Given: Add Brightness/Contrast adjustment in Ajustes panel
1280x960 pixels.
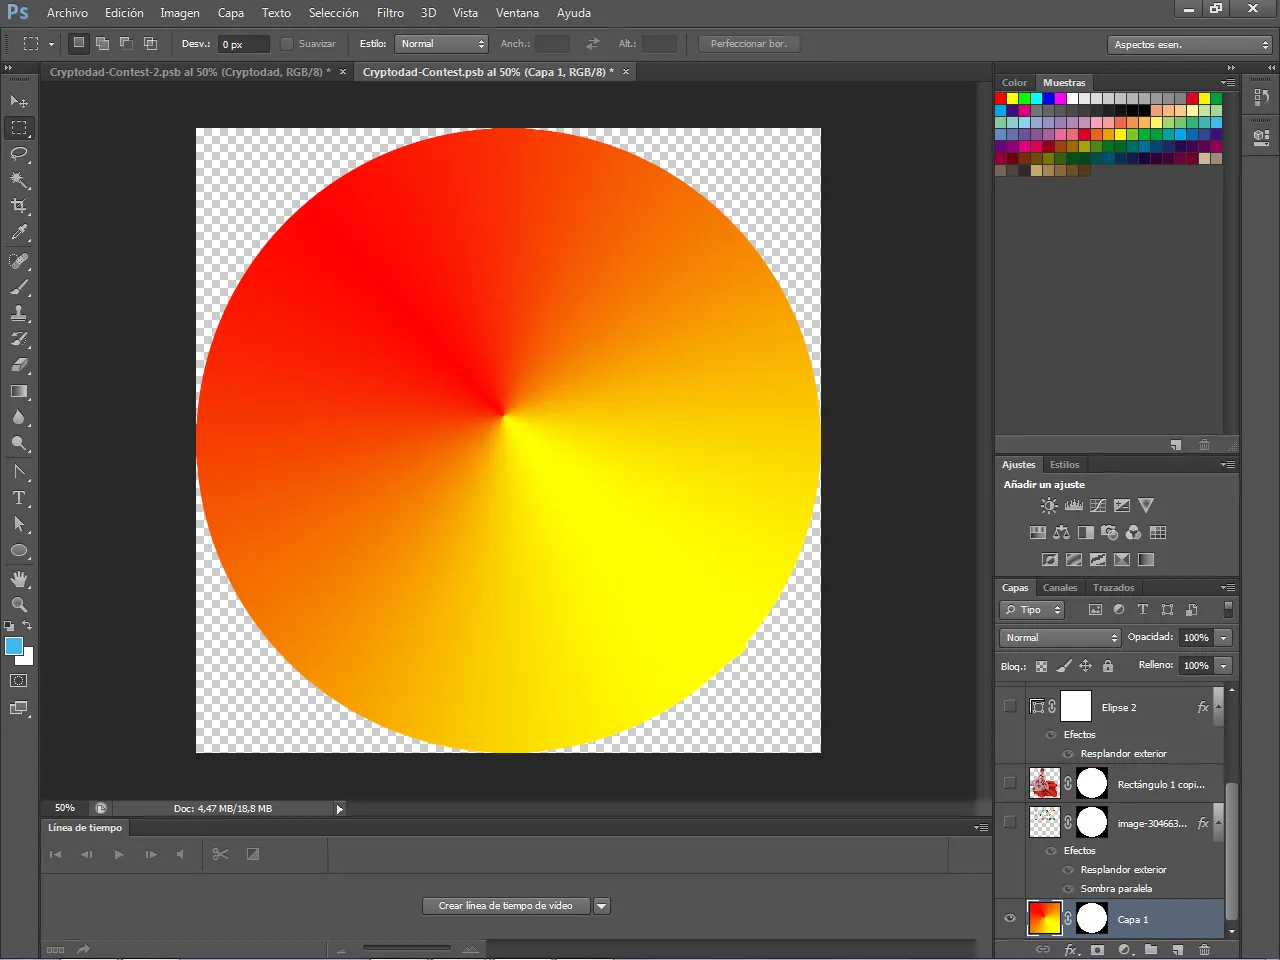Looking at the screenshot, I should click(x=1049, y=506).
